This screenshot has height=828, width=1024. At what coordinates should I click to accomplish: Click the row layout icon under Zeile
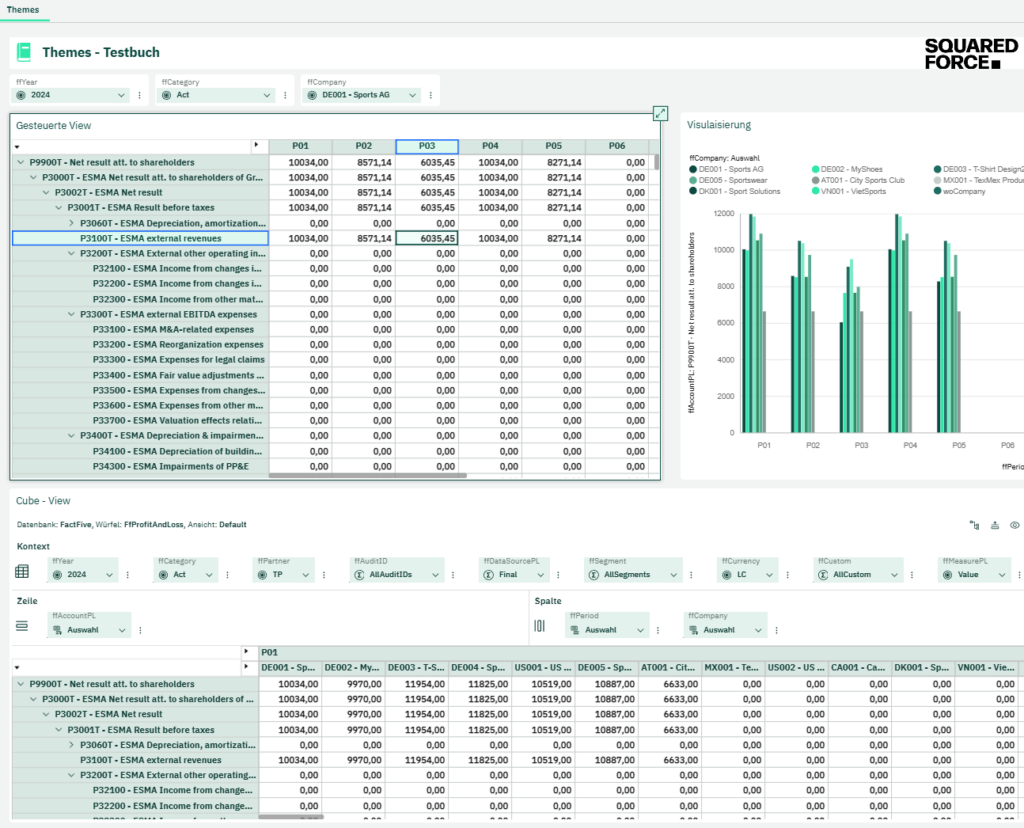click(22, 626)
